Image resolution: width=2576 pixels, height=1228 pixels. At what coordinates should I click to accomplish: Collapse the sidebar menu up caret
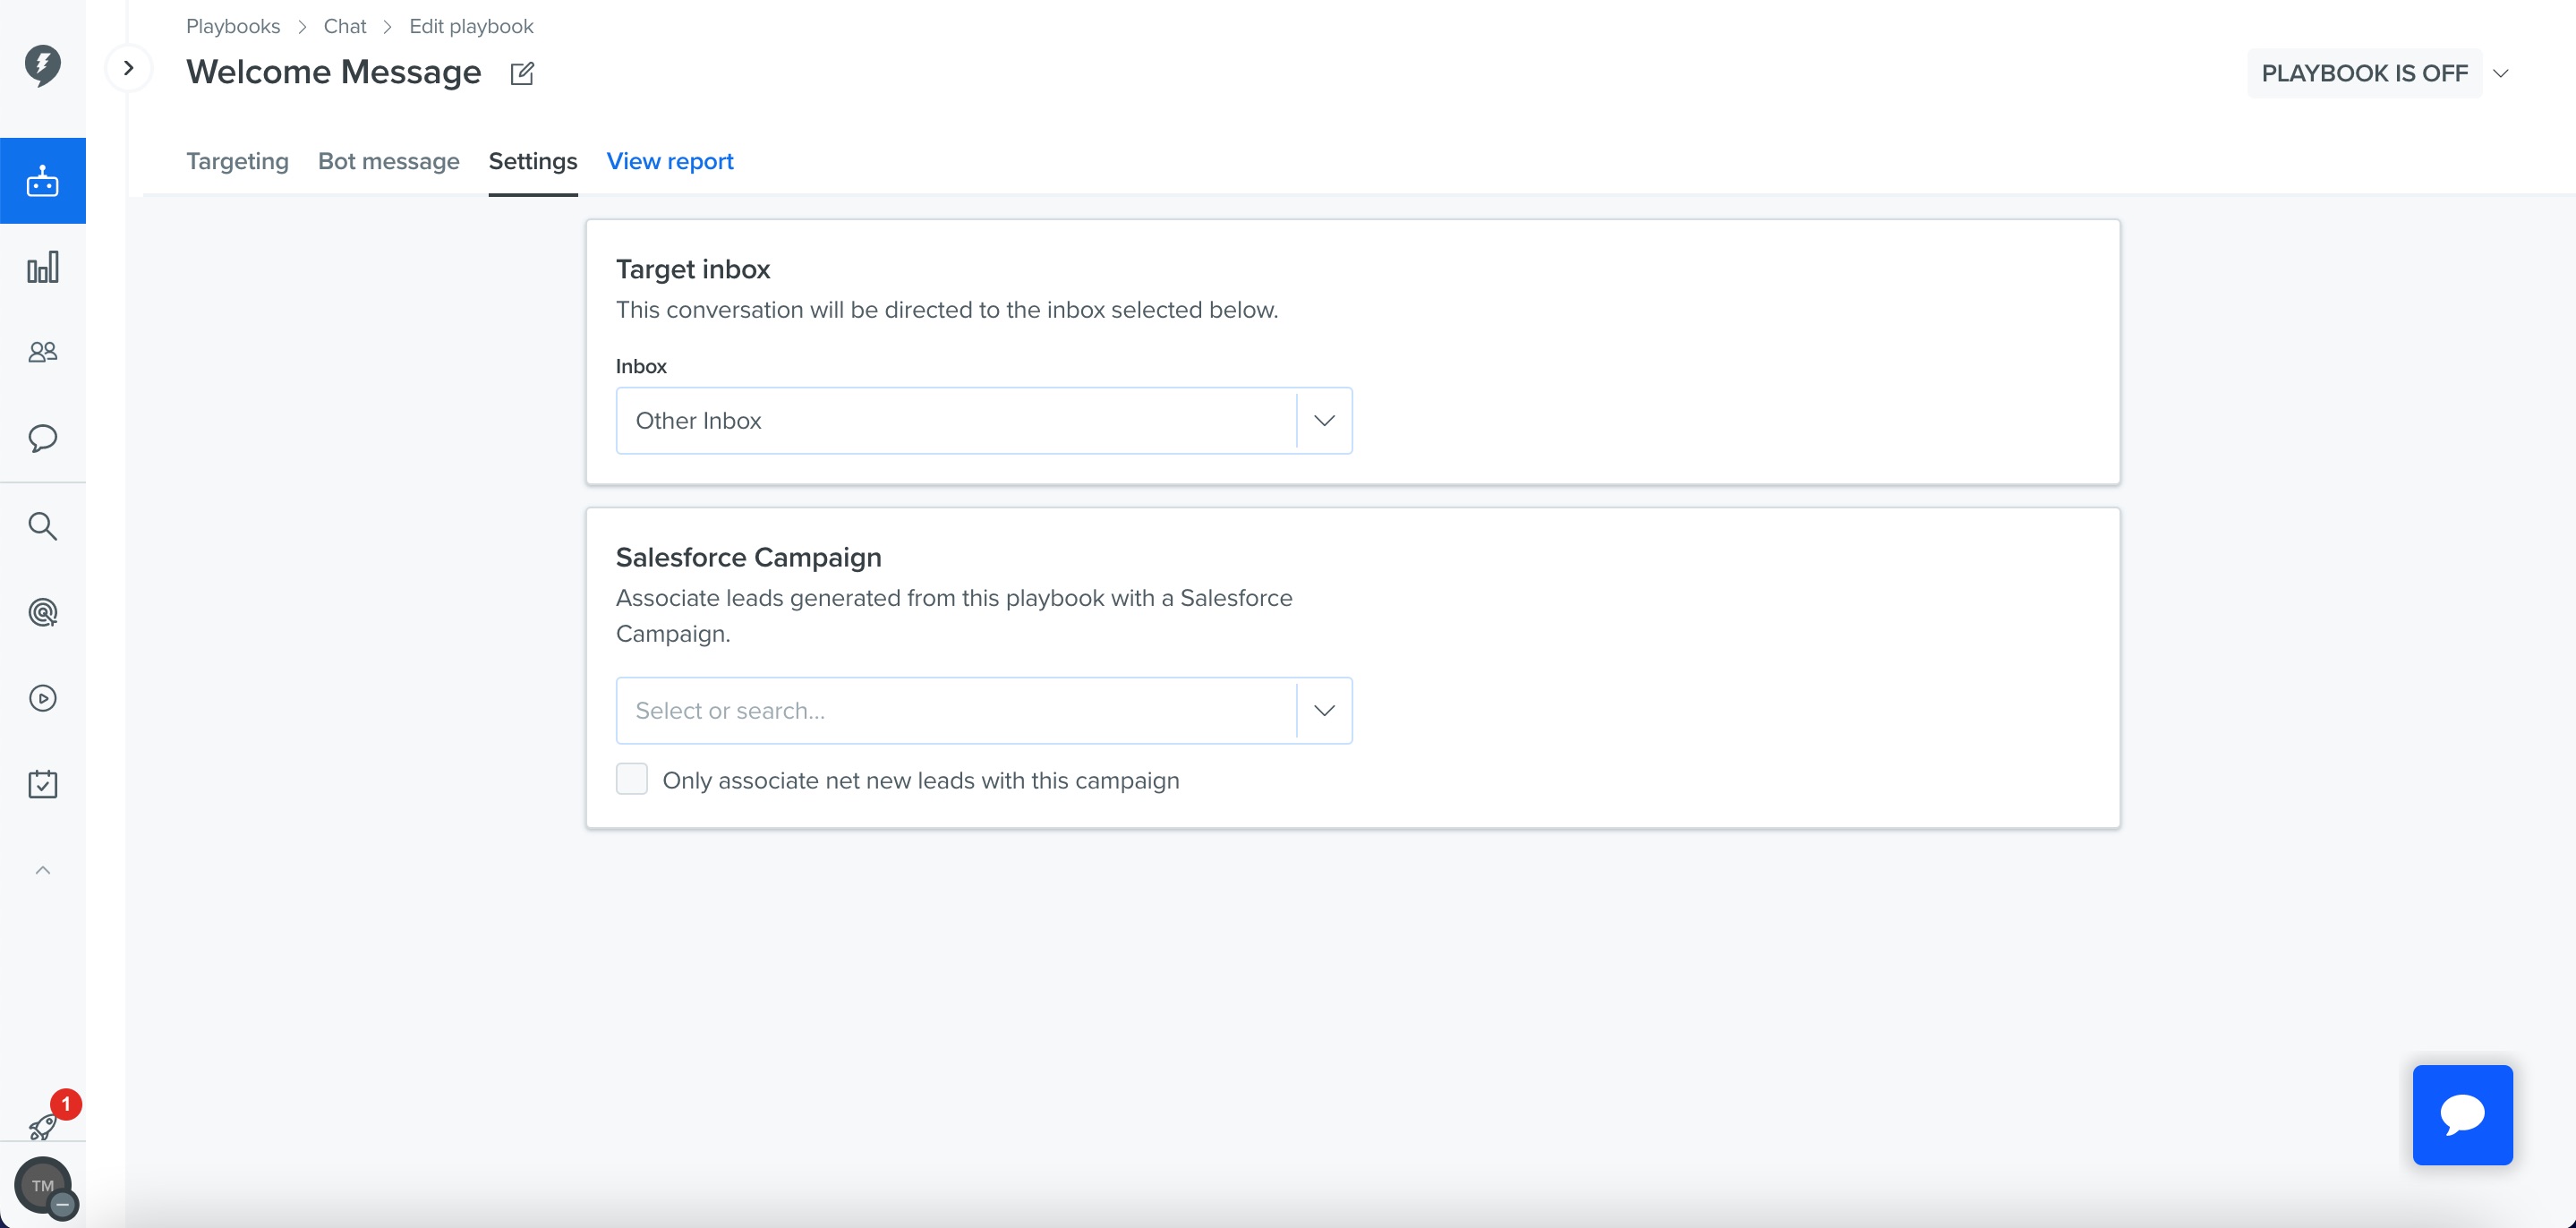tap(43, 870)
